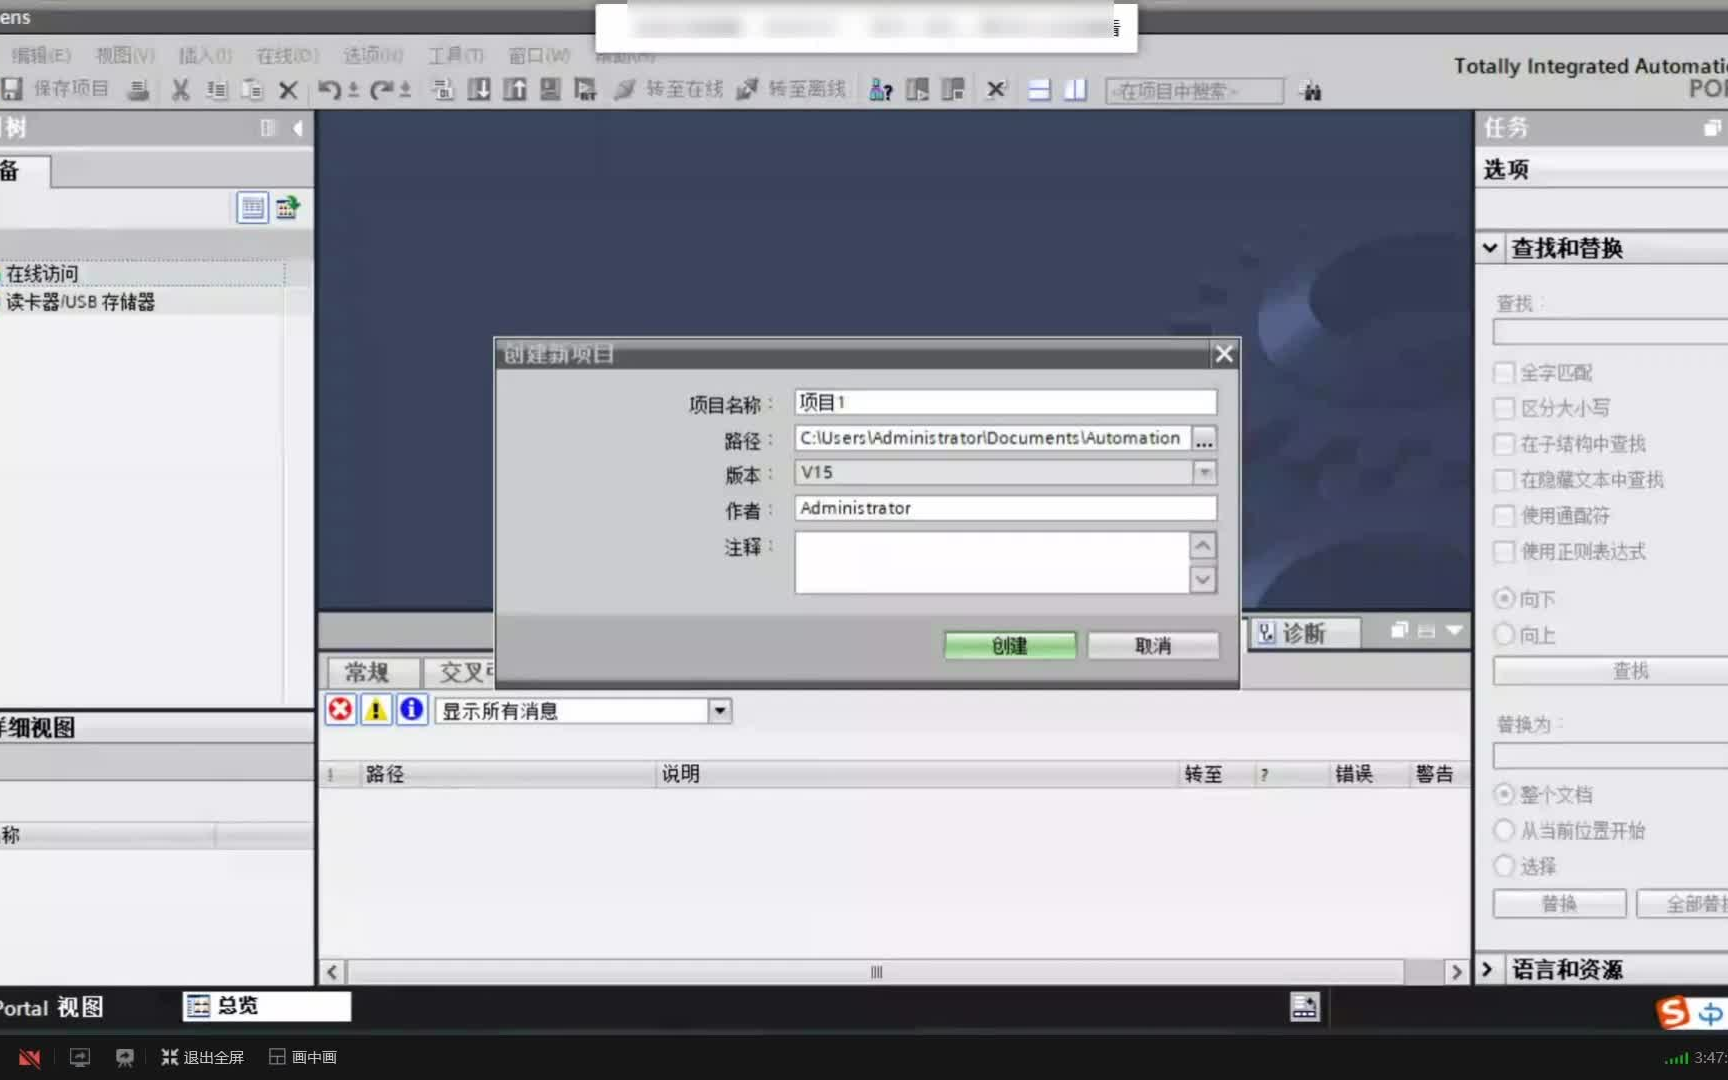
Task: Select the 向上 radio button
Action: (x=1503, y=634)
